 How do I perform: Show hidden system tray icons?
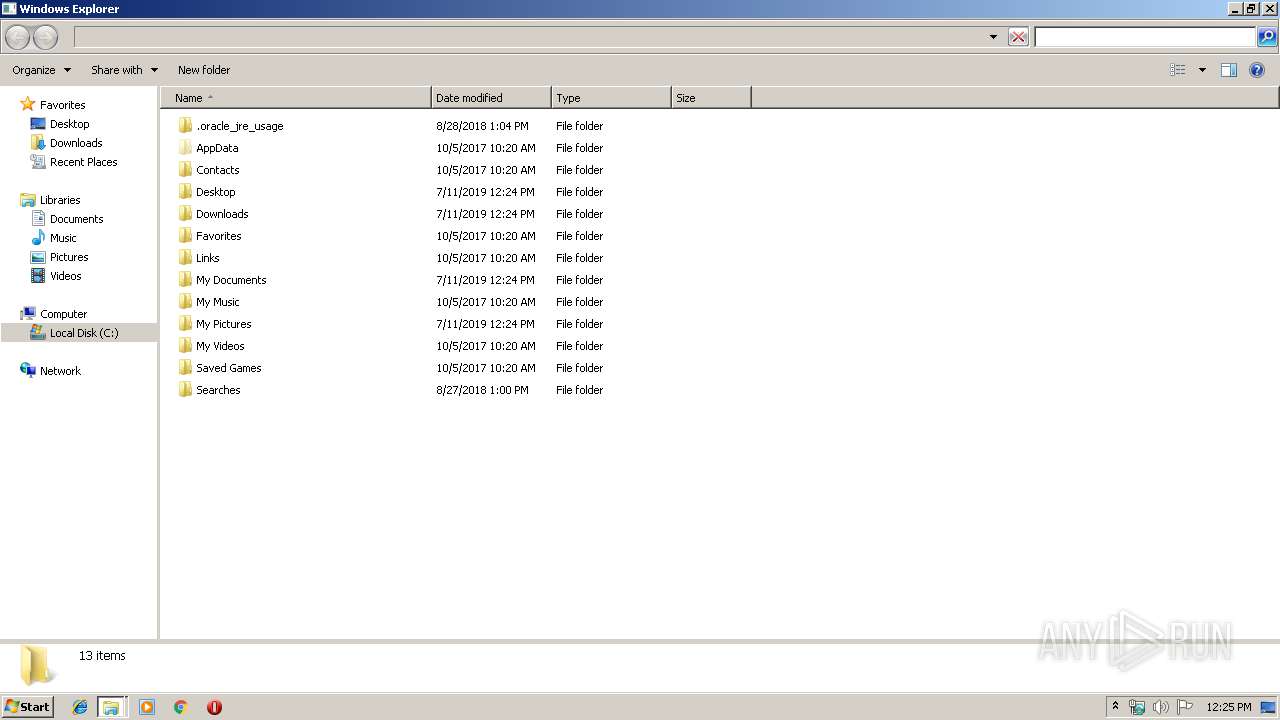click(1116, 707)
